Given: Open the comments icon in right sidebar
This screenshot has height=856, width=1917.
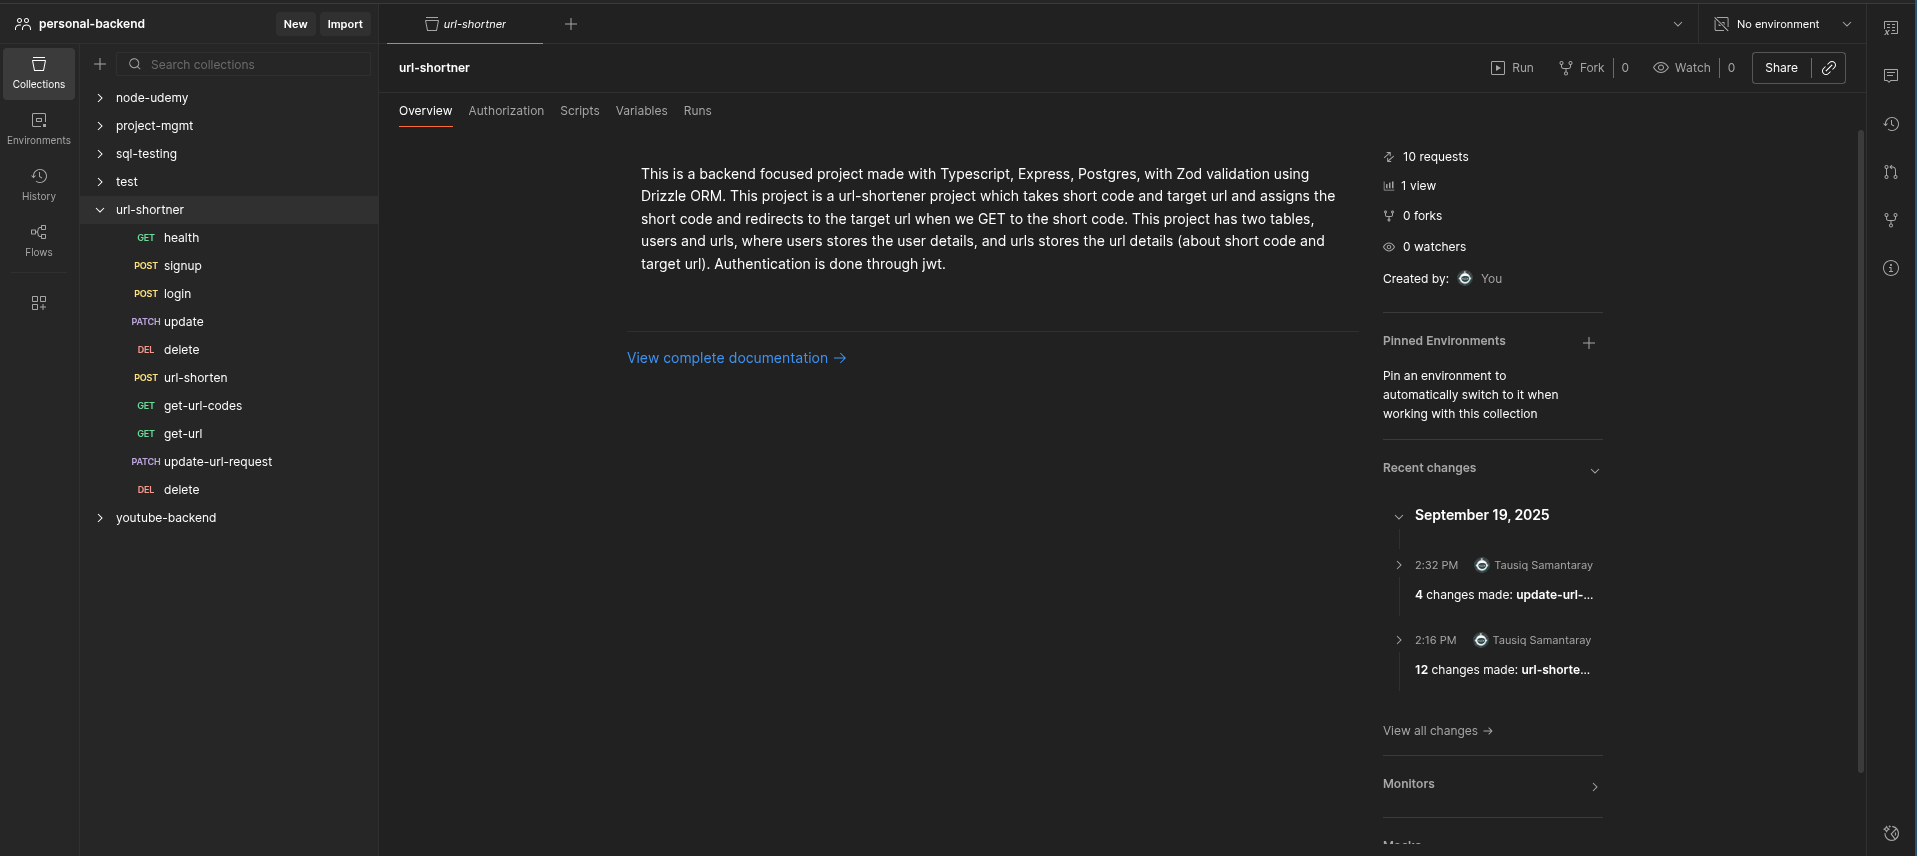Looking at the screenshot, I should point(1891,76).
